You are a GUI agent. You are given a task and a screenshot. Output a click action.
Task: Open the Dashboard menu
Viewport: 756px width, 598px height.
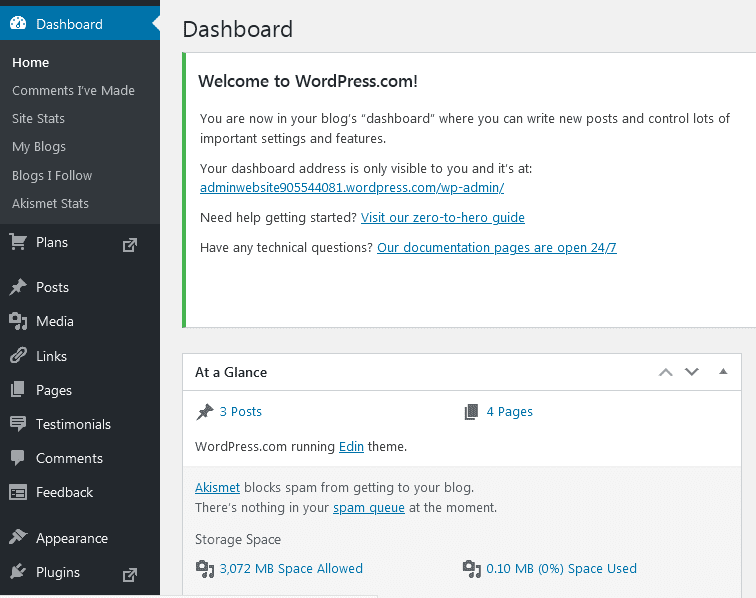tap(80, 24)
